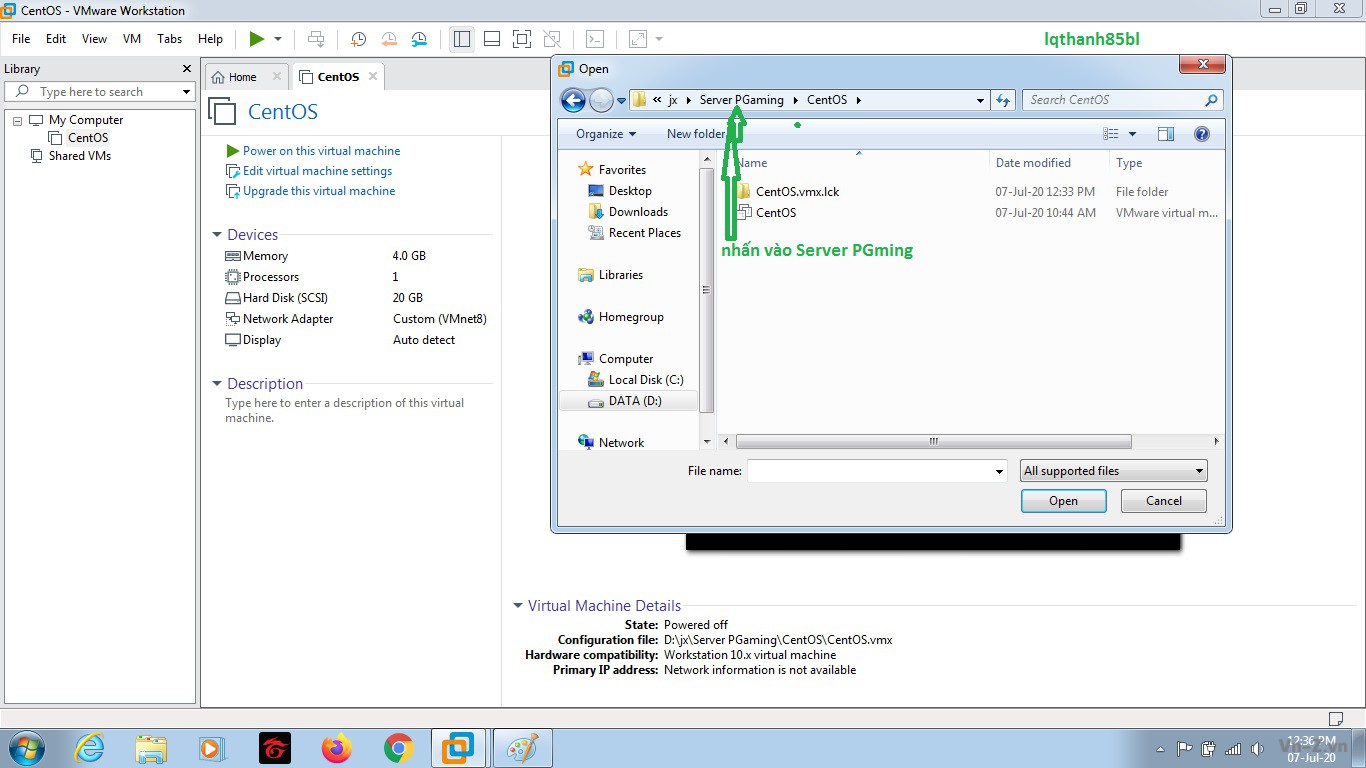
Task: Click the horizontal scrollbar in file list
Action: (x=933, y=441)
